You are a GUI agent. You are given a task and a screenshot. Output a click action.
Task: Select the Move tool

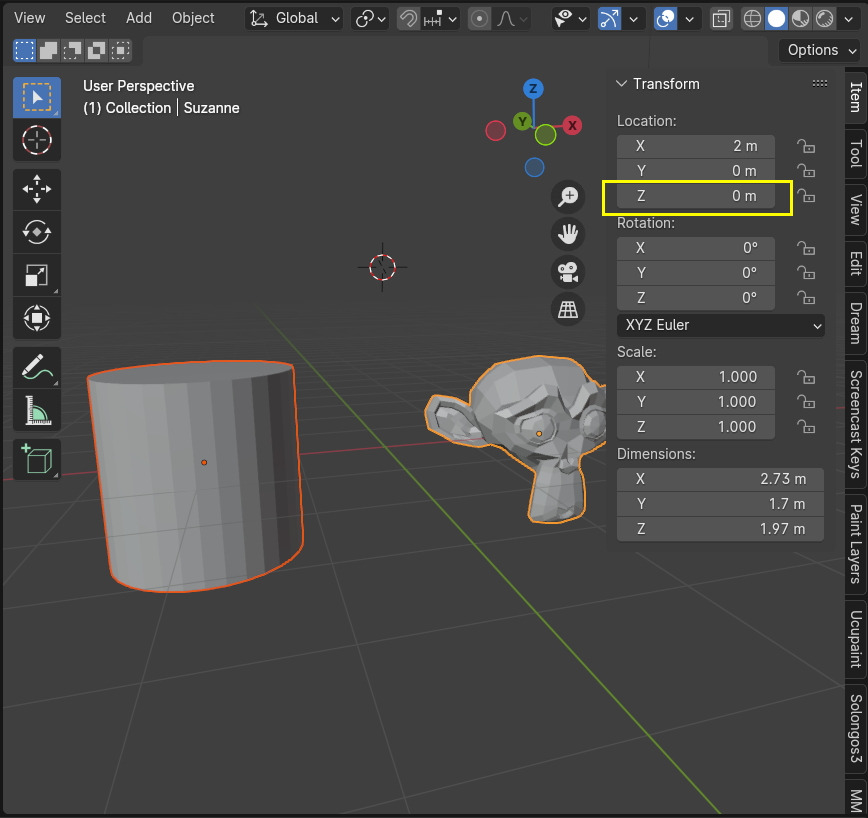(x=37, y=189)
